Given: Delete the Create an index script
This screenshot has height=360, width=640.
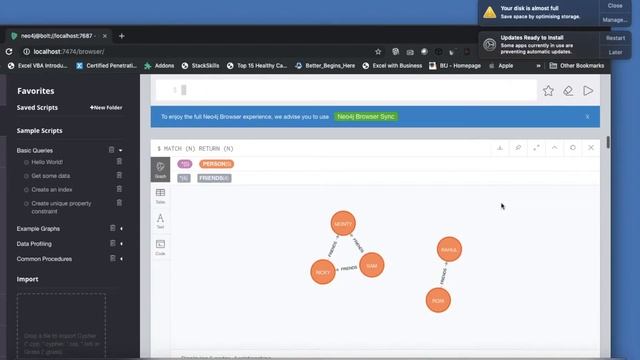Looking at the screenshot, I should click(x=119, y=189).
